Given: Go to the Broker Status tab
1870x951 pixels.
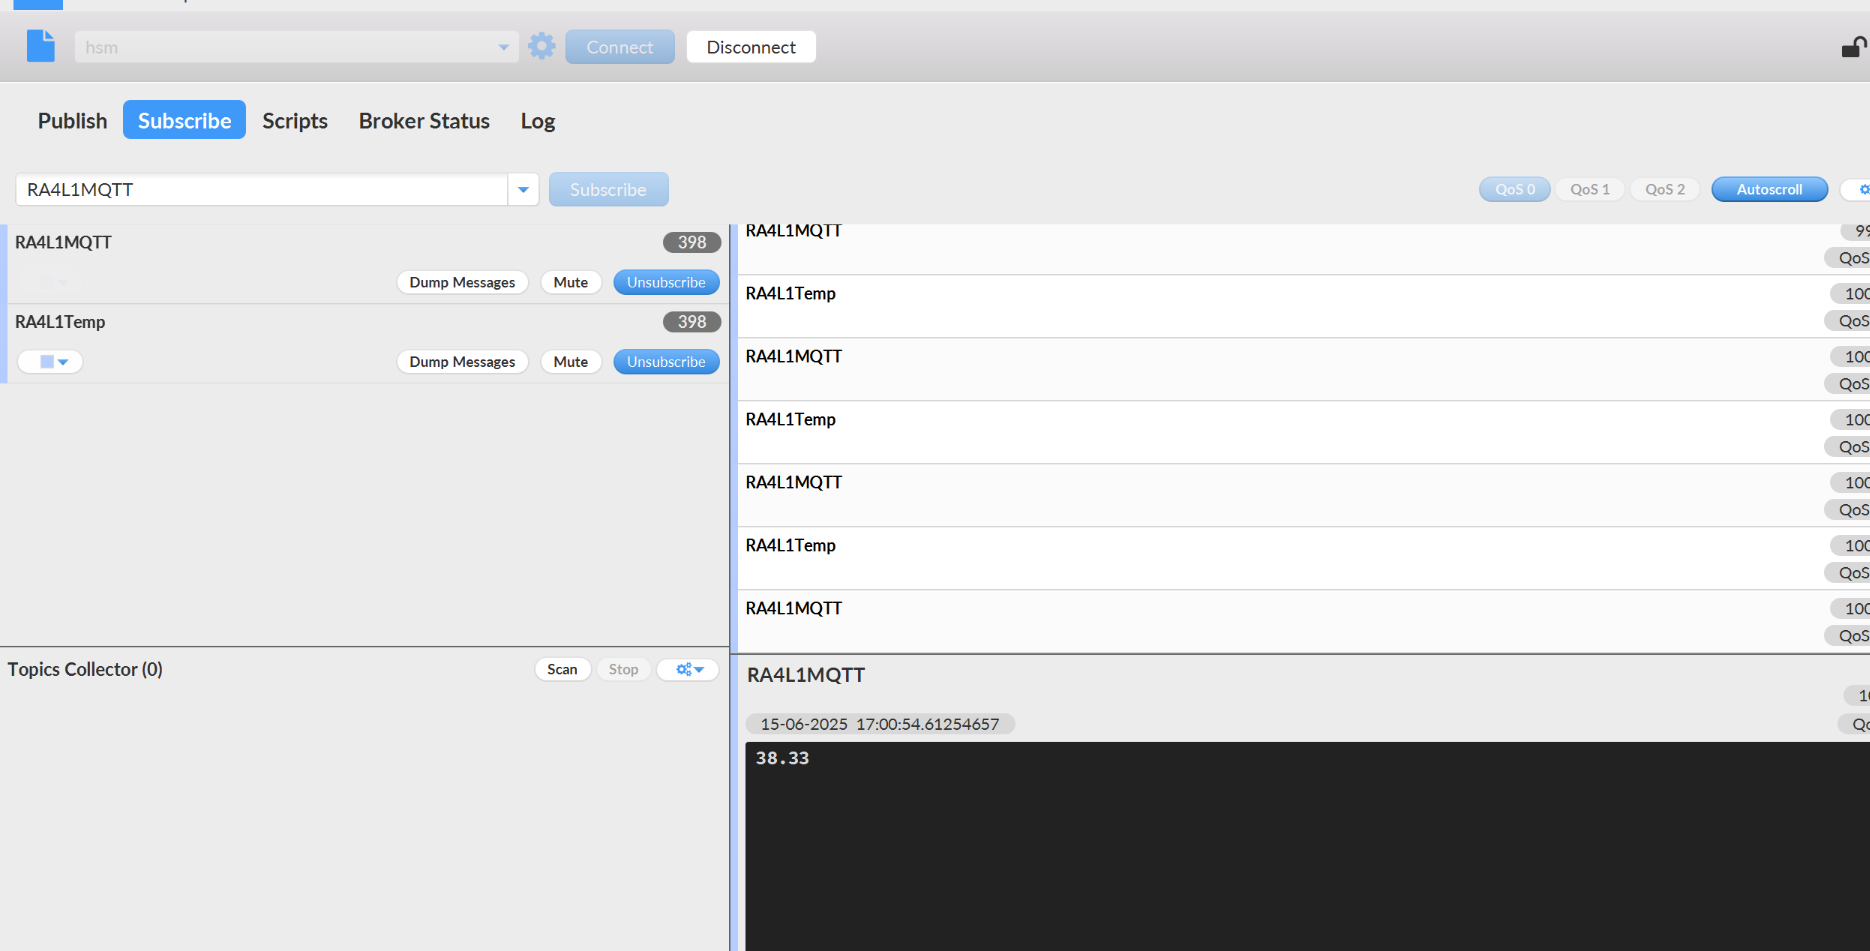Looking at the screenshot, I should tap(424, 121).
